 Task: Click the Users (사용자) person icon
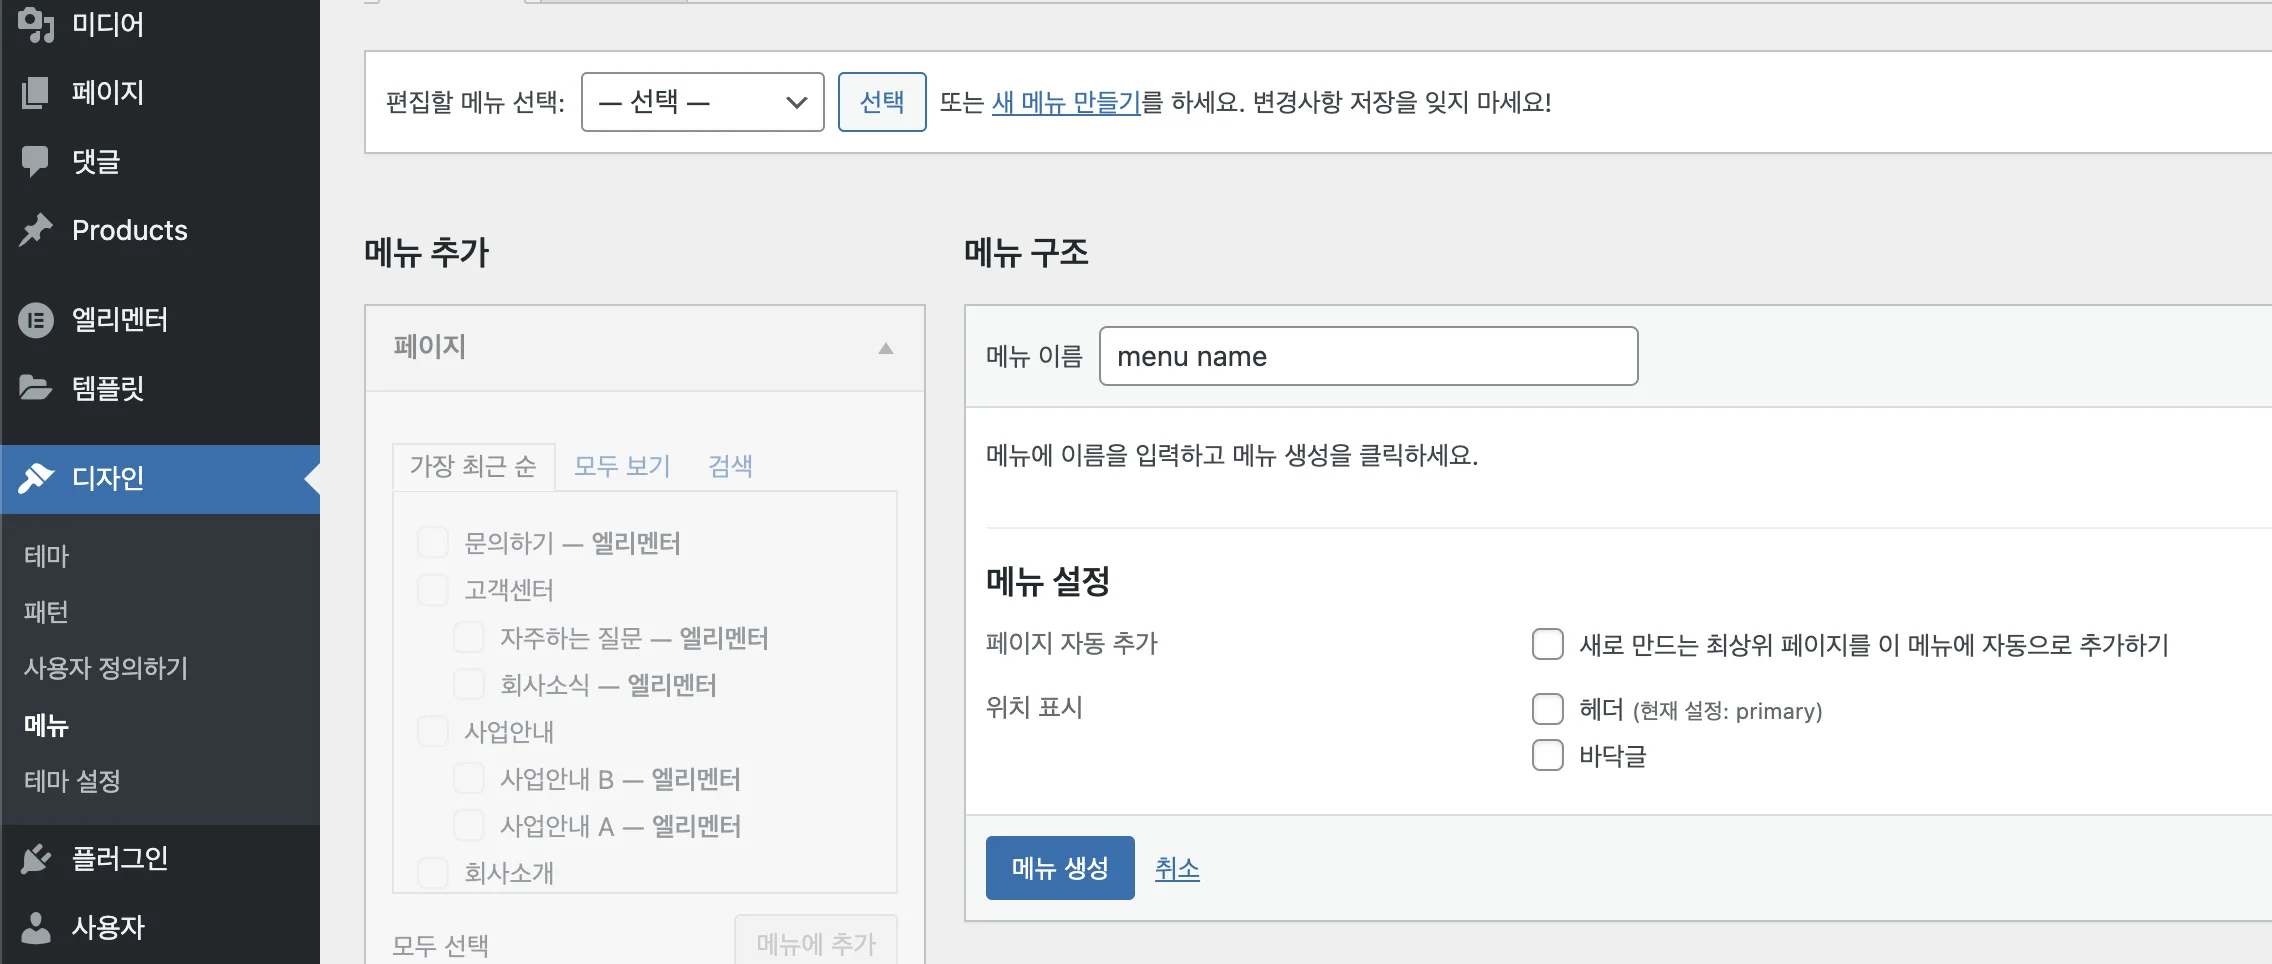(x=36, y=927)
